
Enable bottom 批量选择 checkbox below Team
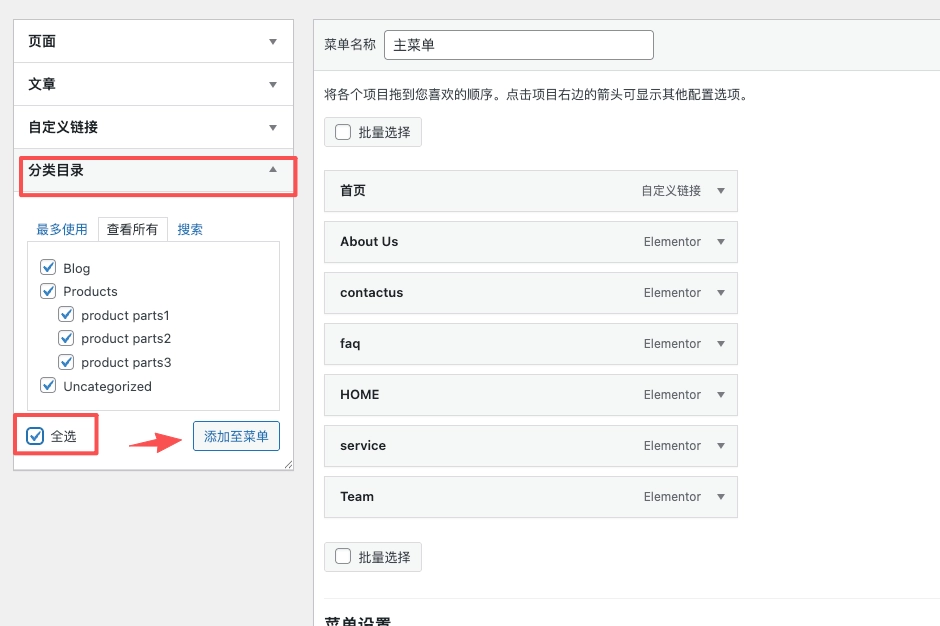pyautogui.click(x=343, y=556)
